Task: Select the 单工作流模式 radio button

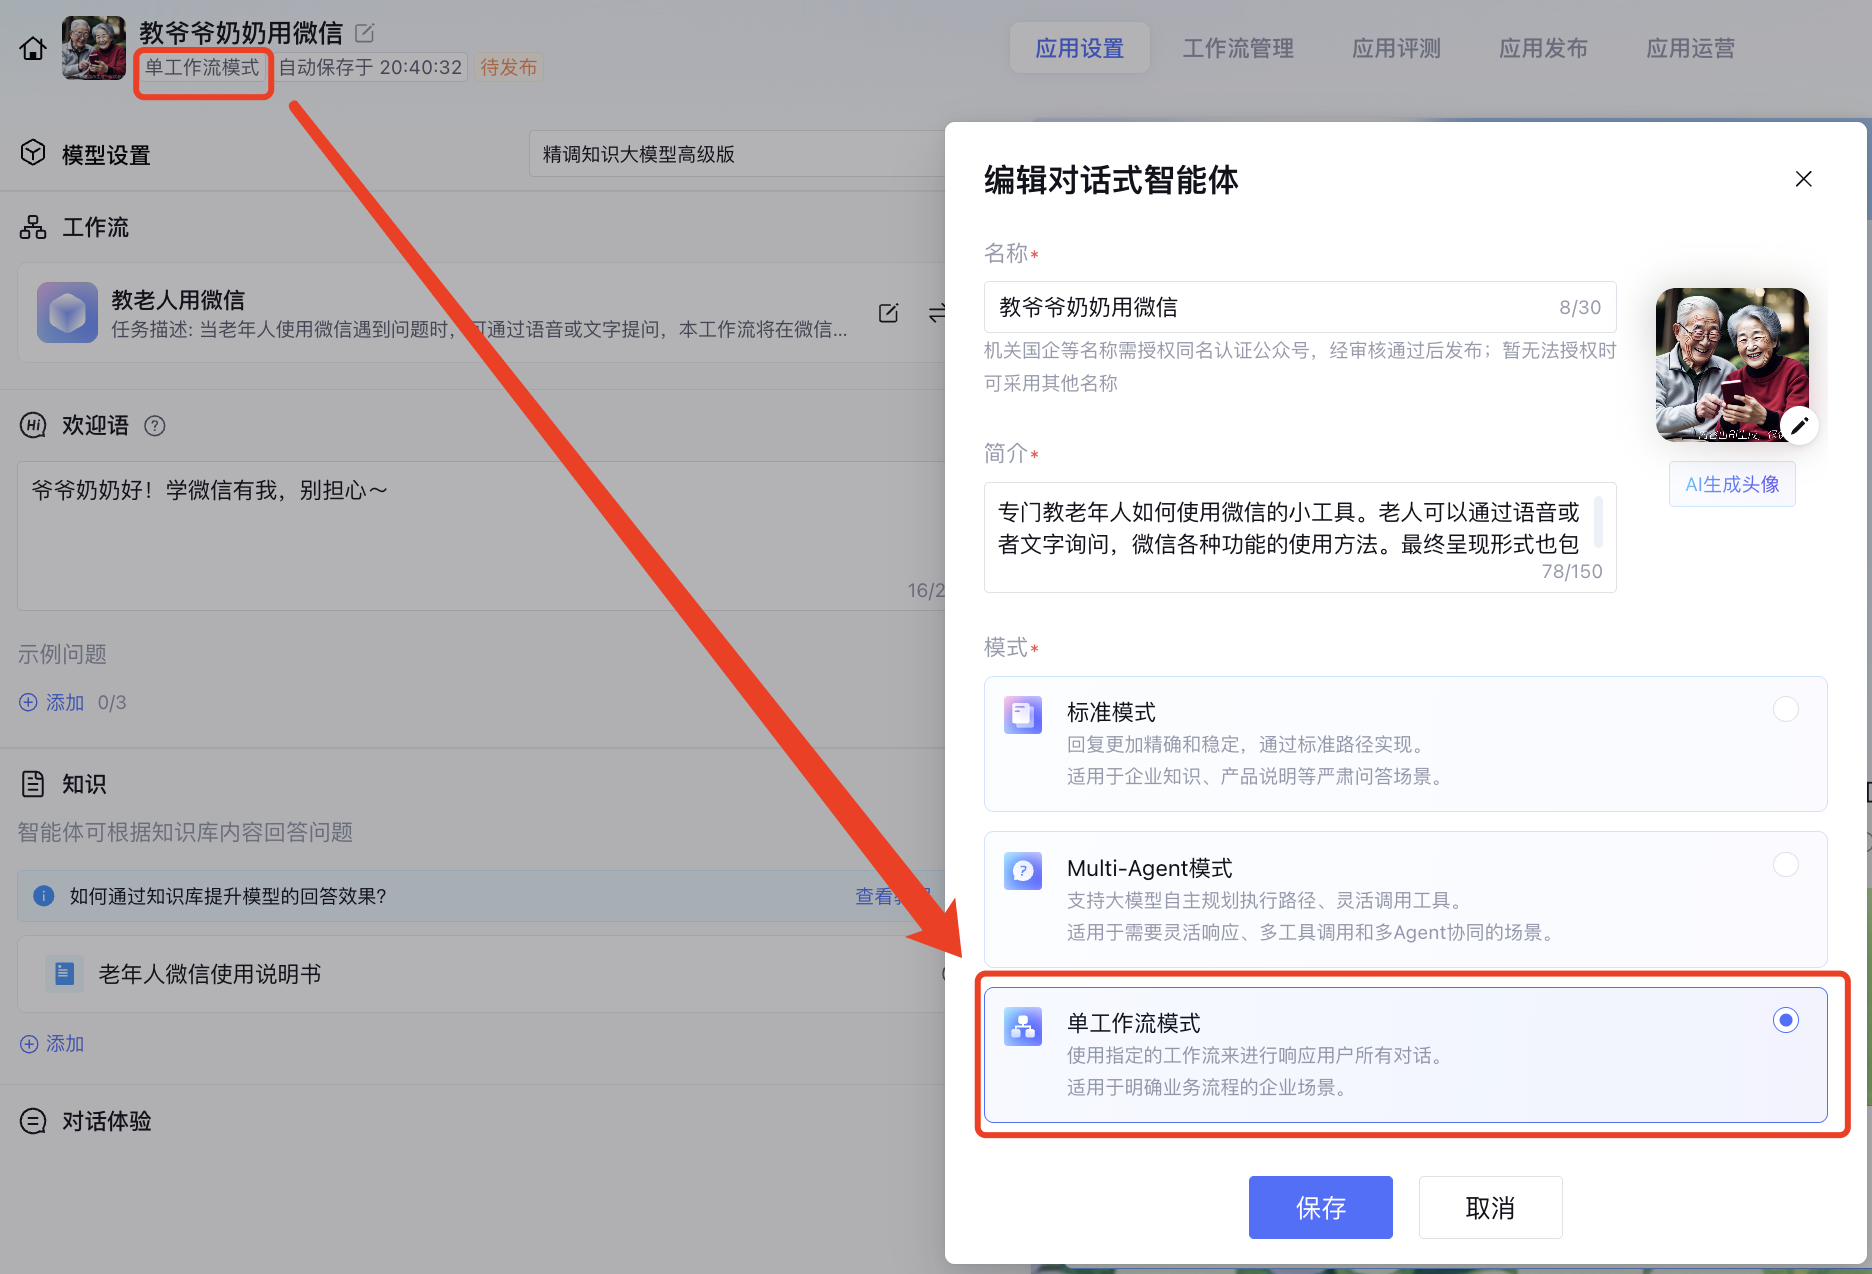Action: click(x=1786, y=1020)
